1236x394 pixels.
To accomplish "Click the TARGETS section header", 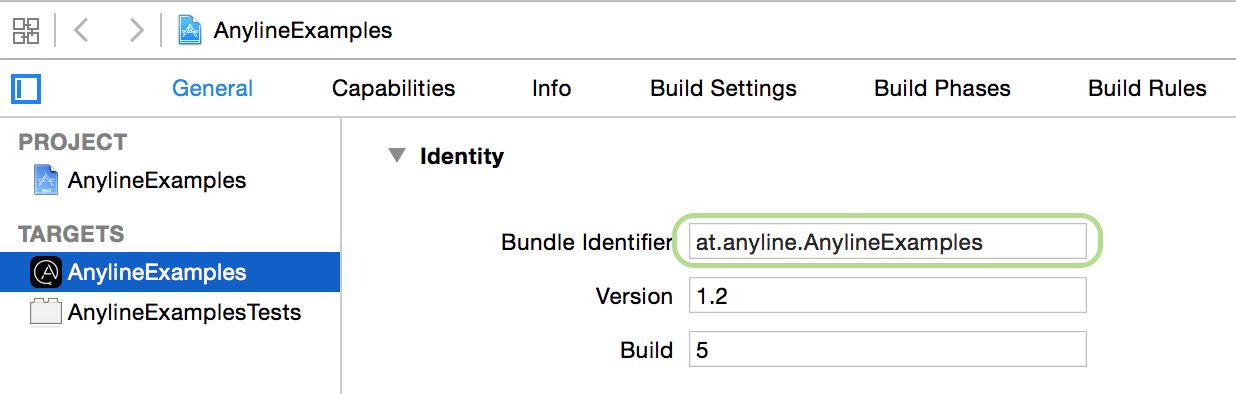I will [71, 234].
